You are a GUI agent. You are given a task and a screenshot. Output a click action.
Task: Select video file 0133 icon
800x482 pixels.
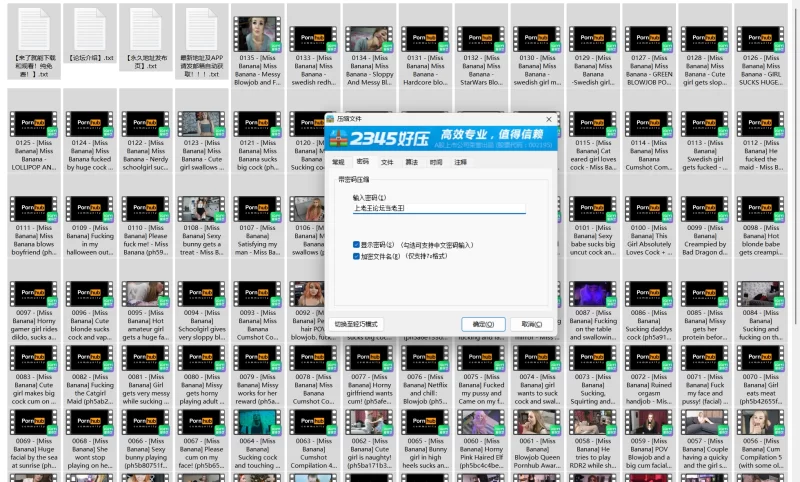point(313,39)
